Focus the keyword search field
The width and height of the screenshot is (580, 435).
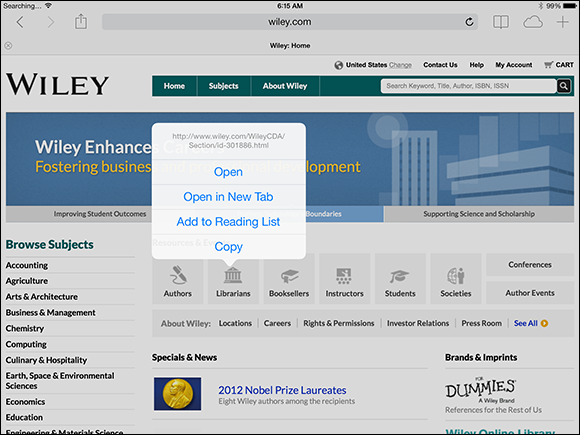[x=469, y=86]
